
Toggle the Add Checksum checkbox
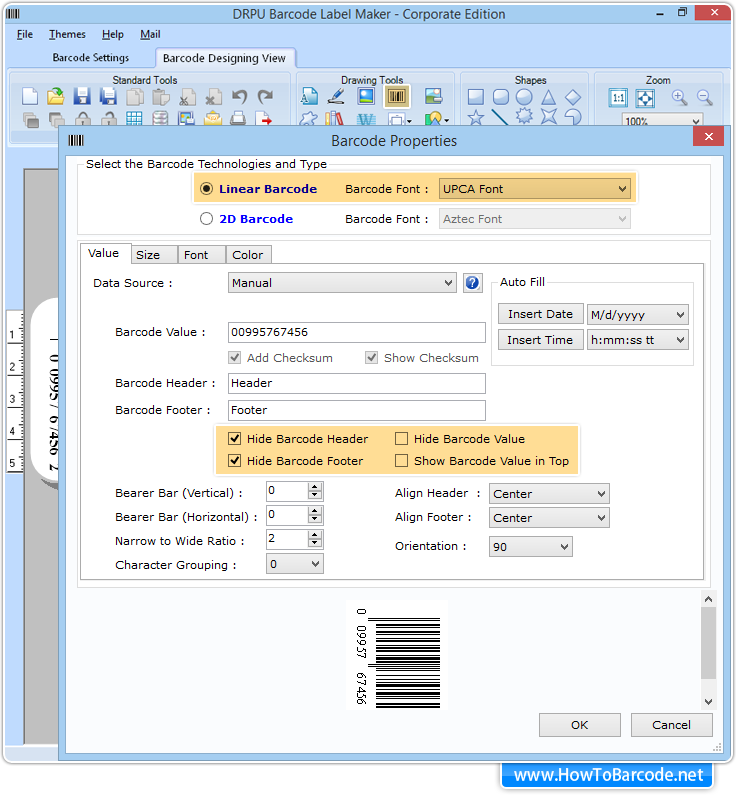click(x=234, y=357)
